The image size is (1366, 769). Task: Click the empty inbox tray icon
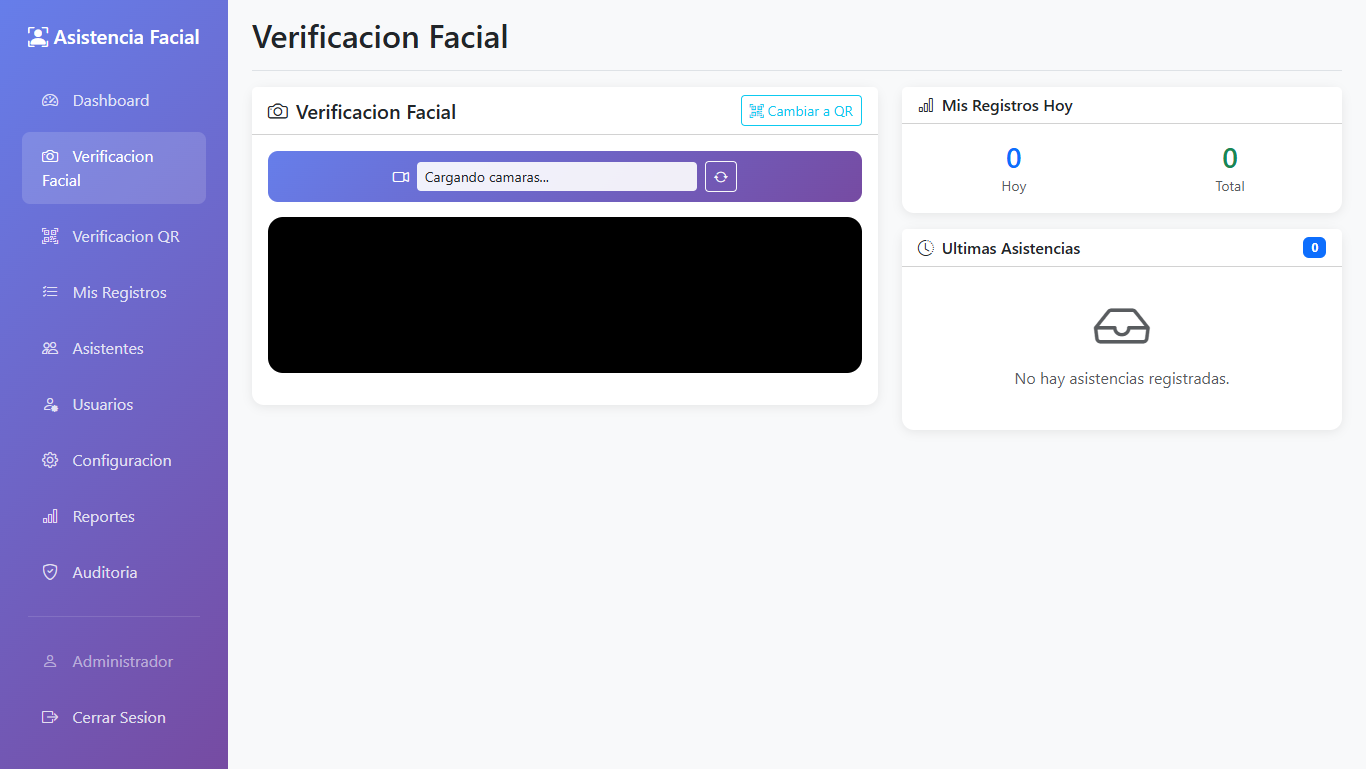[x=1121, y=327]
